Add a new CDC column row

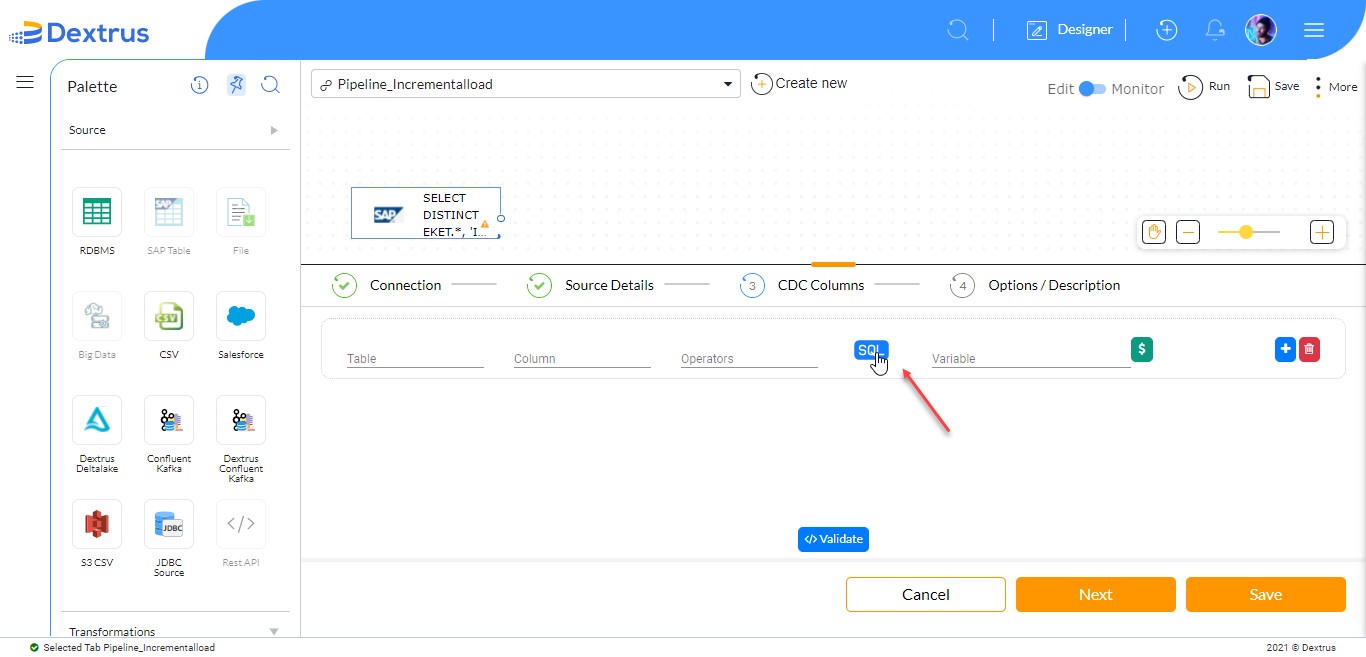(x=1285, y=349)
